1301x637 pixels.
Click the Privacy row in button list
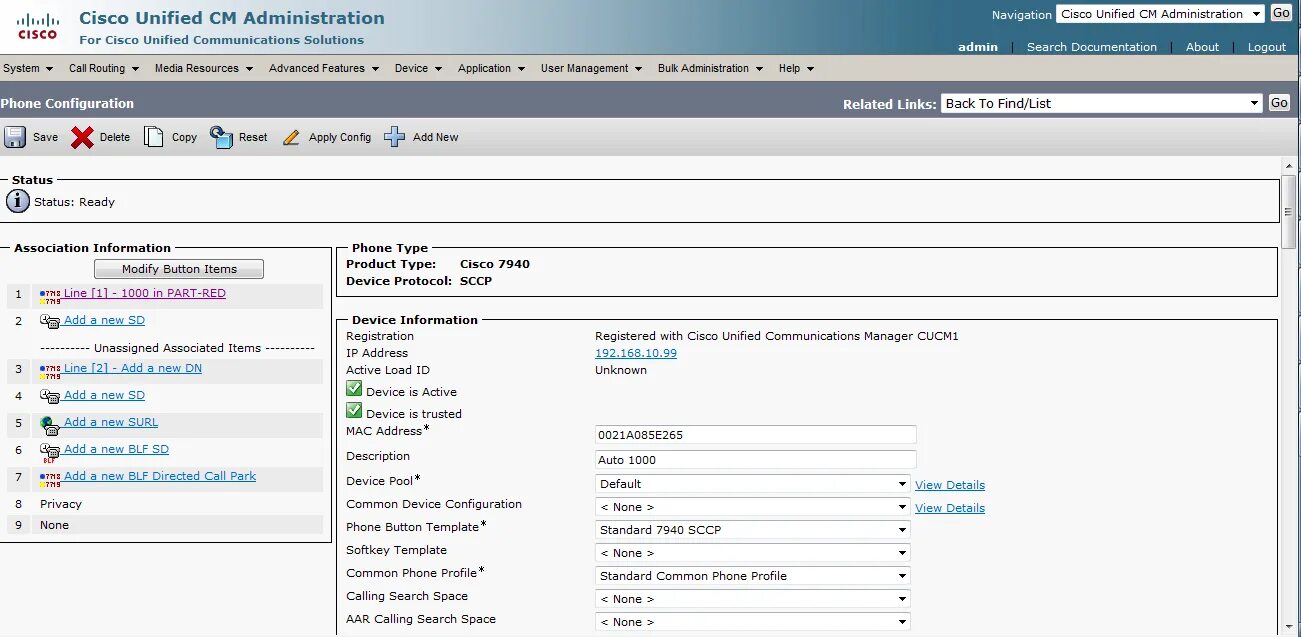tap(165, 504)
